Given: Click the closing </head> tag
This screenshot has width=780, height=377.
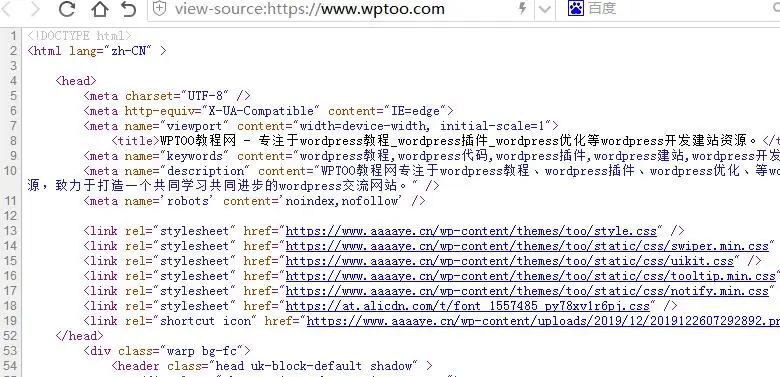Looking at the screenshot, I should [x=79, y=336].
